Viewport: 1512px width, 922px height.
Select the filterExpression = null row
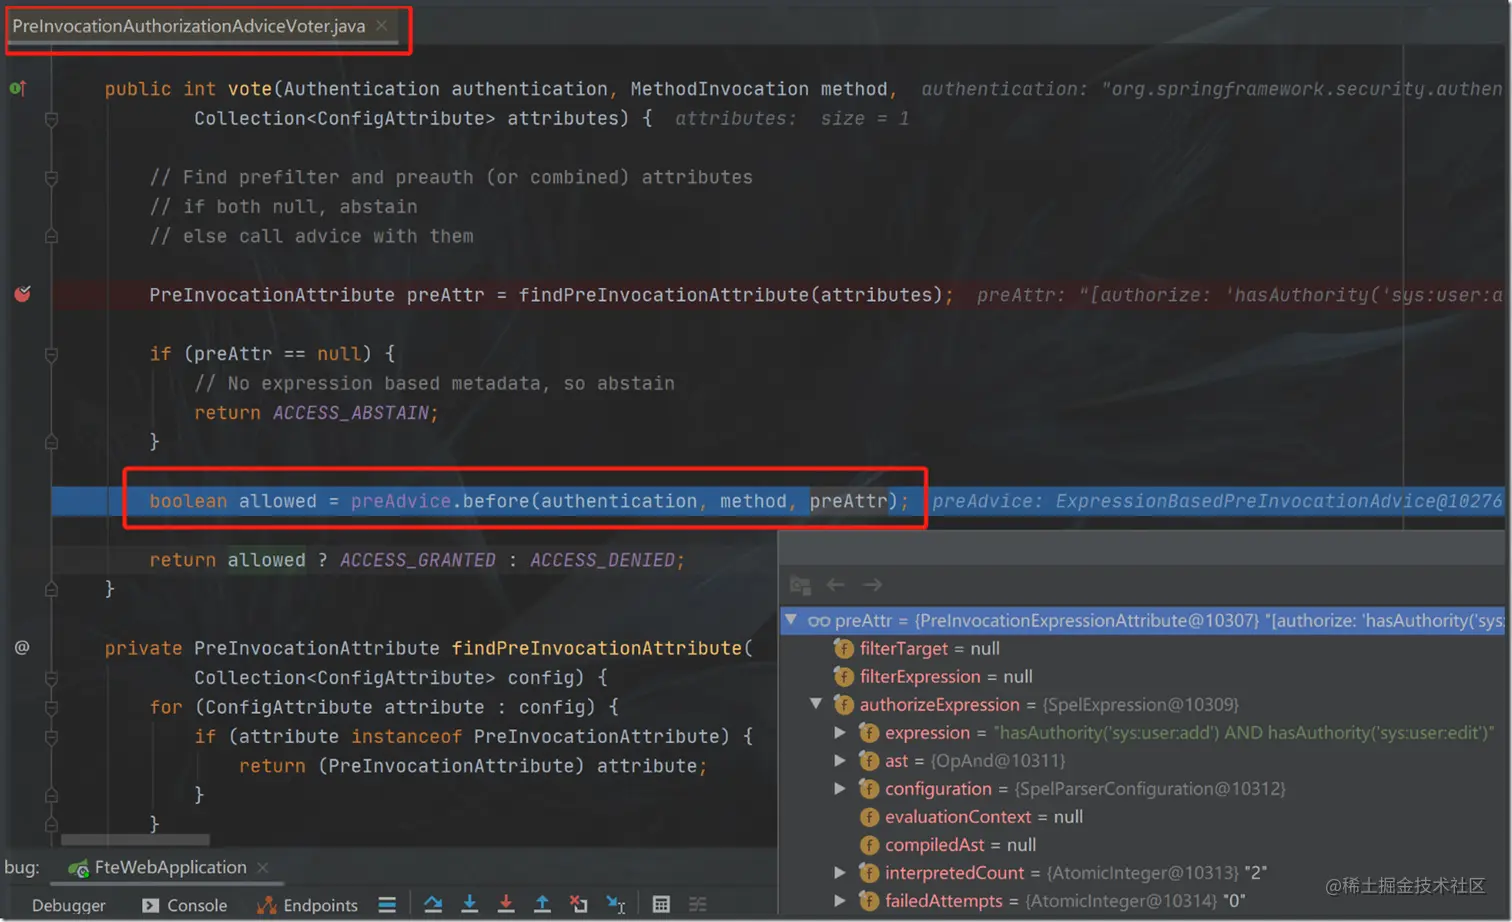[1142, 676]
